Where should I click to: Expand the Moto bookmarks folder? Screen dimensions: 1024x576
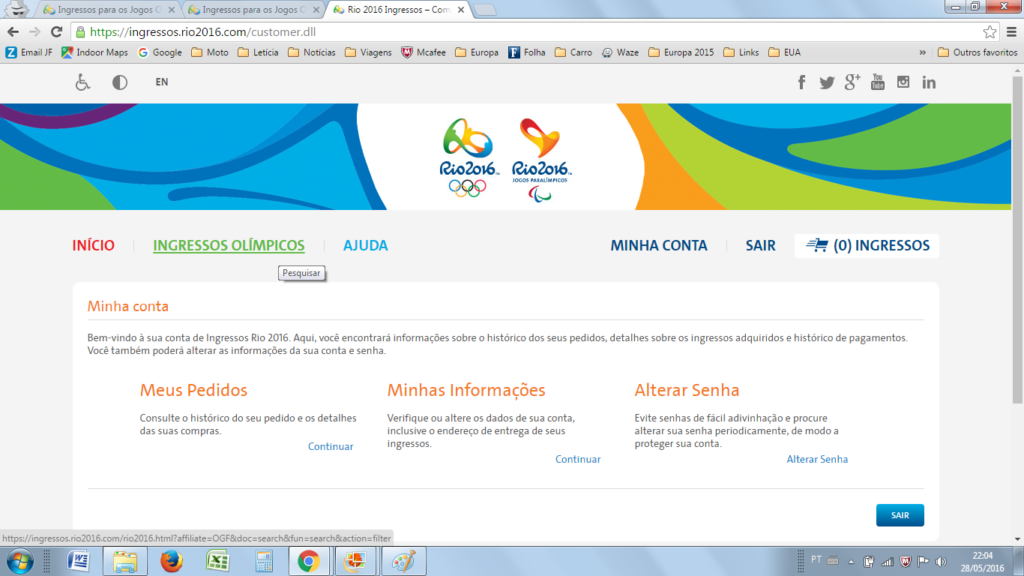click(210, 52)
